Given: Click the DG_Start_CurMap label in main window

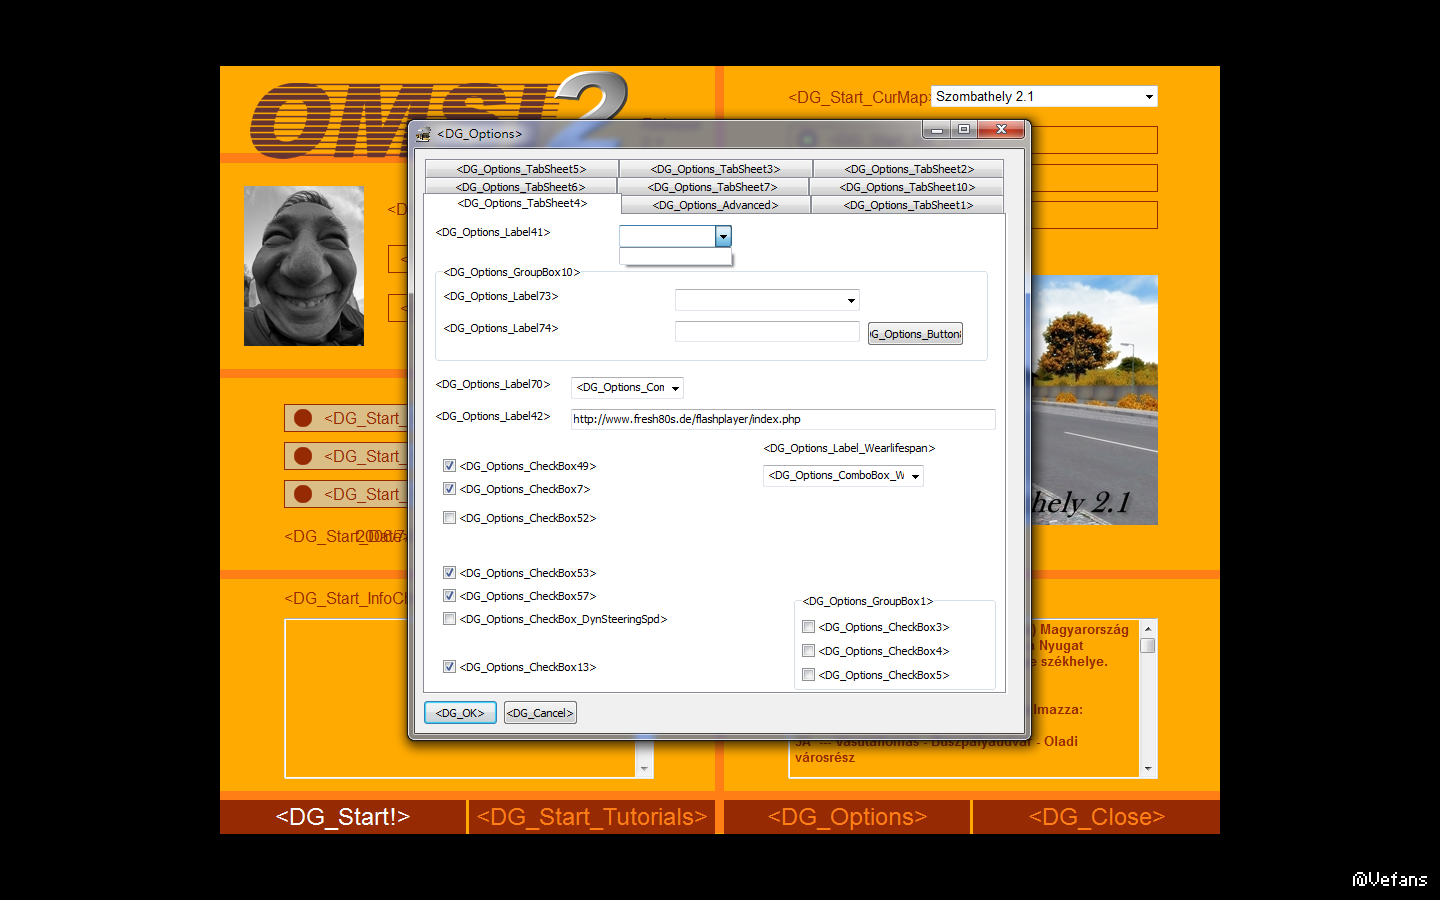Looking at the screenshot, I should pos(859,97).
